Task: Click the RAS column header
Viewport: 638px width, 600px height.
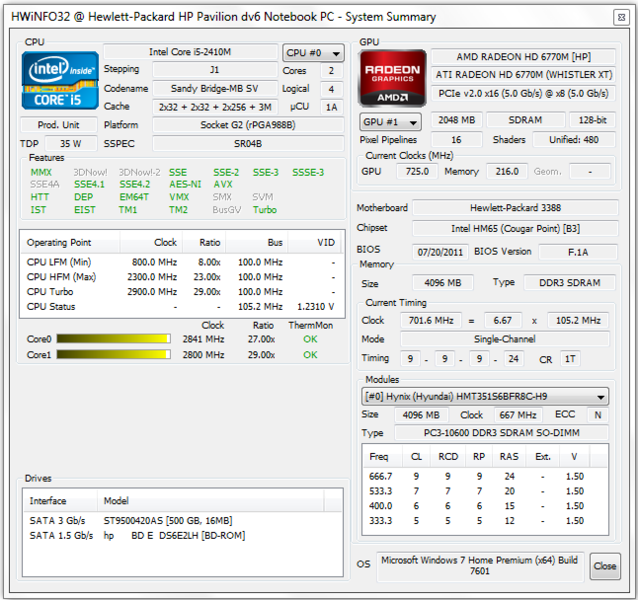Action: click(x=509, y=457)
